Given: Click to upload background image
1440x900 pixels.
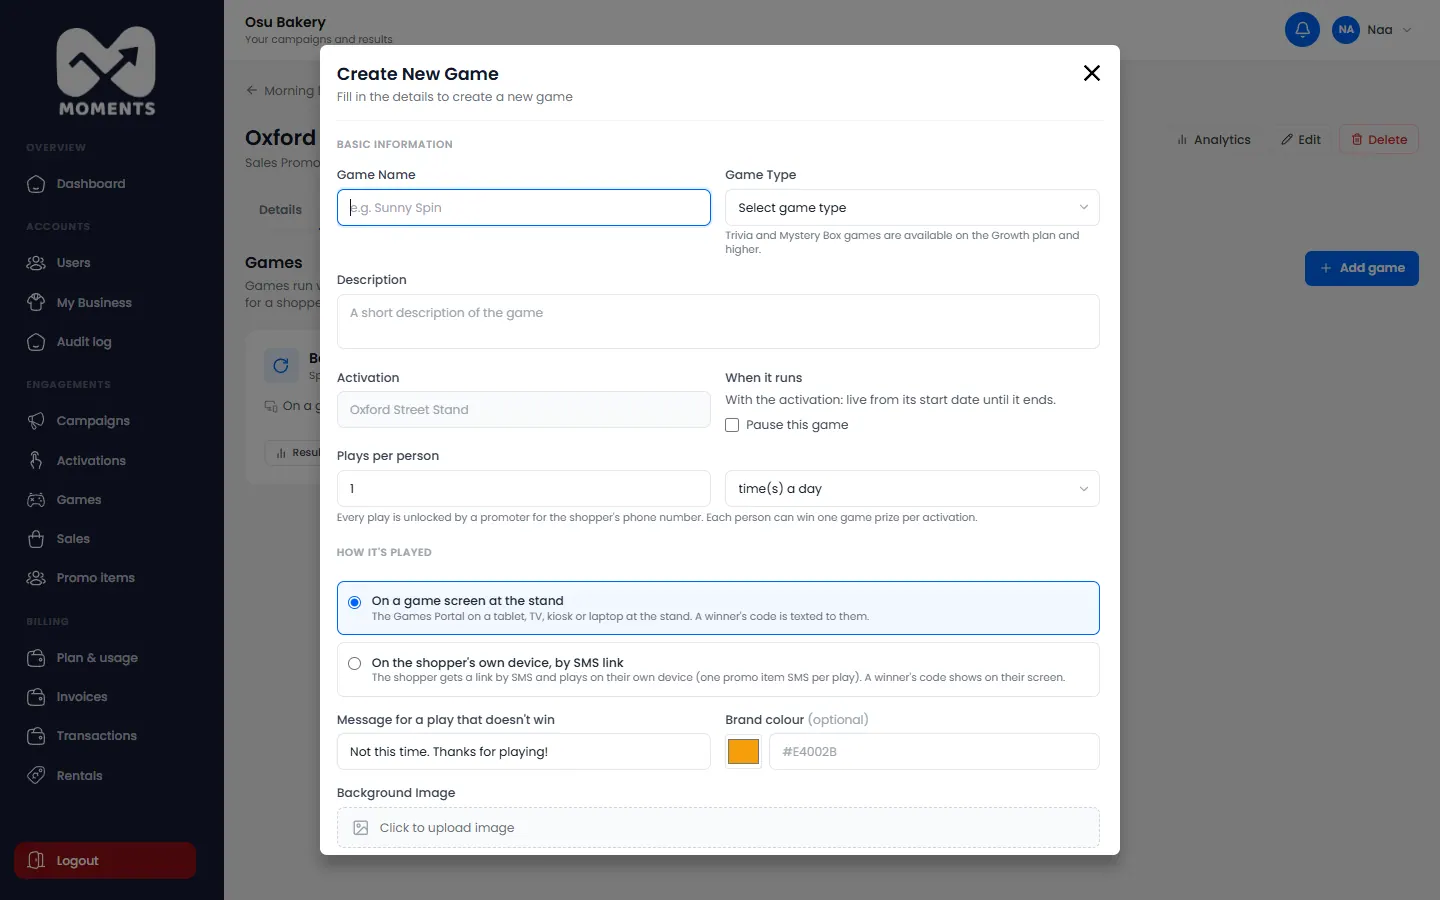Looking at the screenshot, I should click(718, 828).
